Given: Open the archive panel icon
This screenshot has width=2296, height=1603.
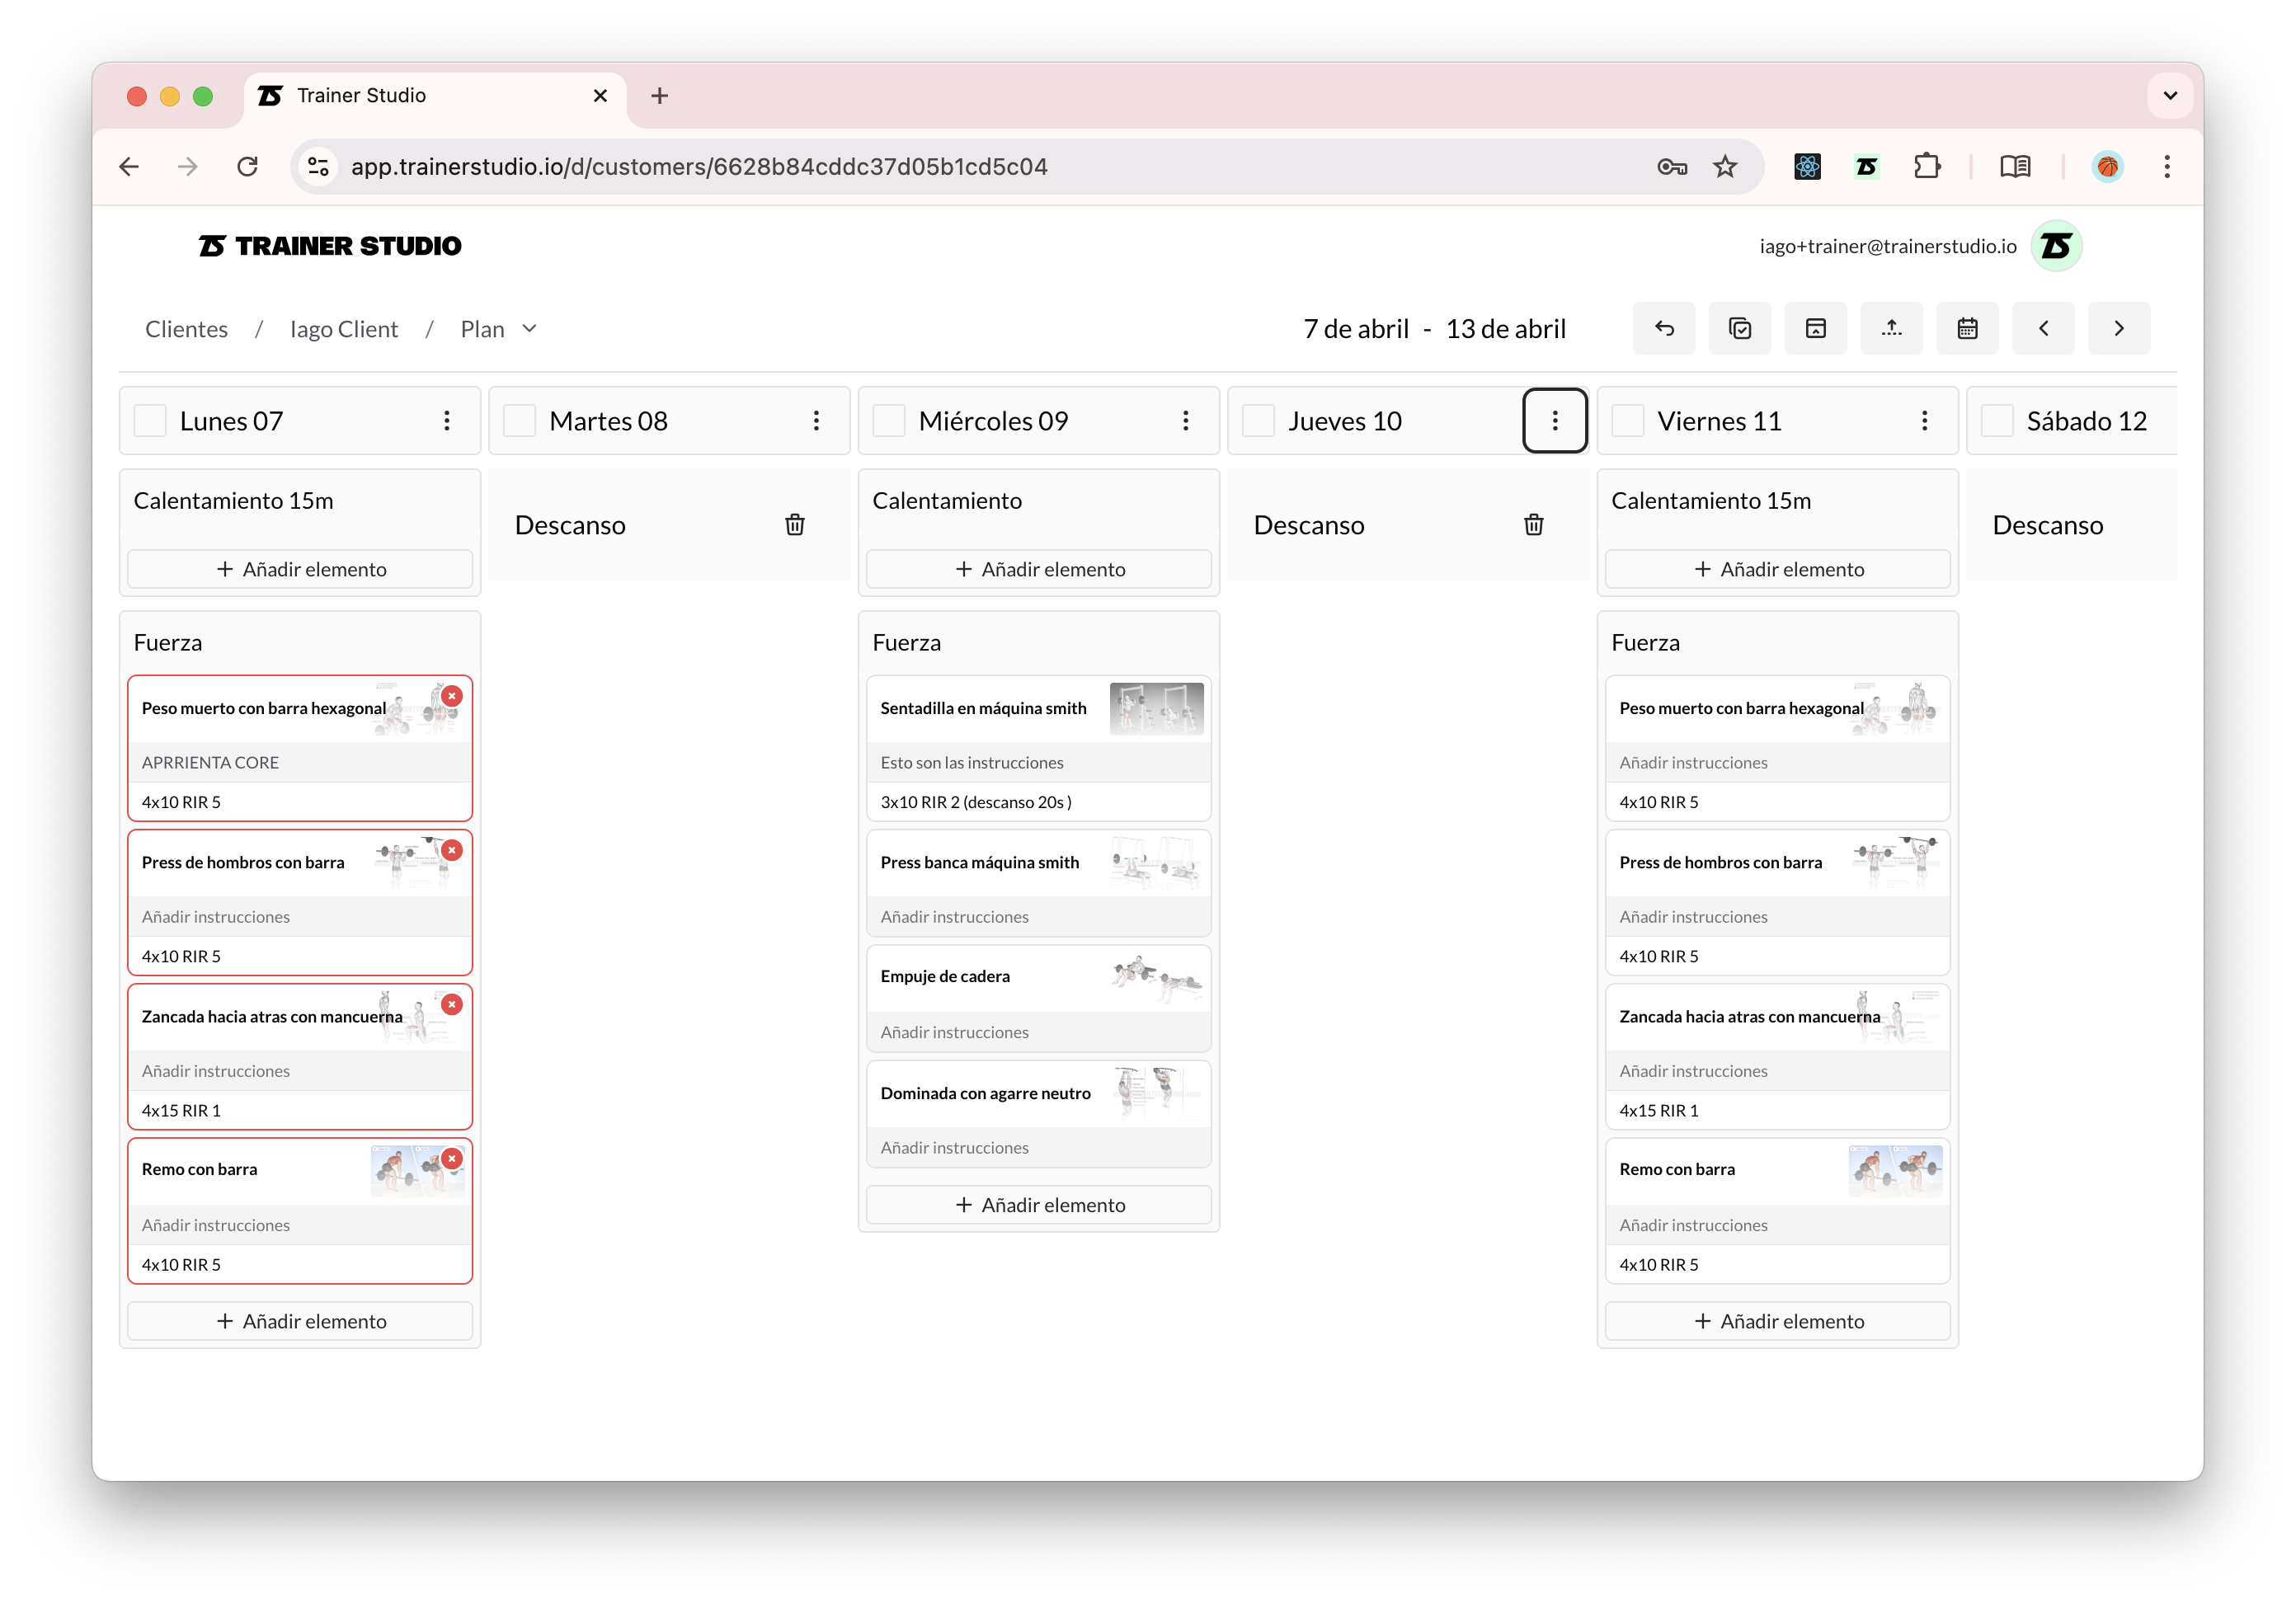Looking at the screenshot, I should click(x=1816, y=328).
